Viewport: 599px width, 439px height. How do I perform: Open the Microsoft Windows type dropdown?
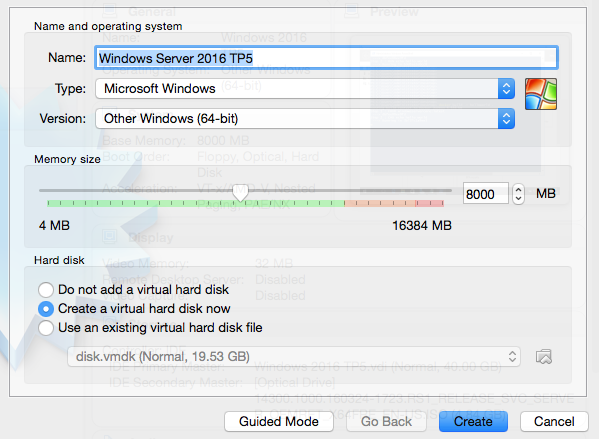point(305,89)
